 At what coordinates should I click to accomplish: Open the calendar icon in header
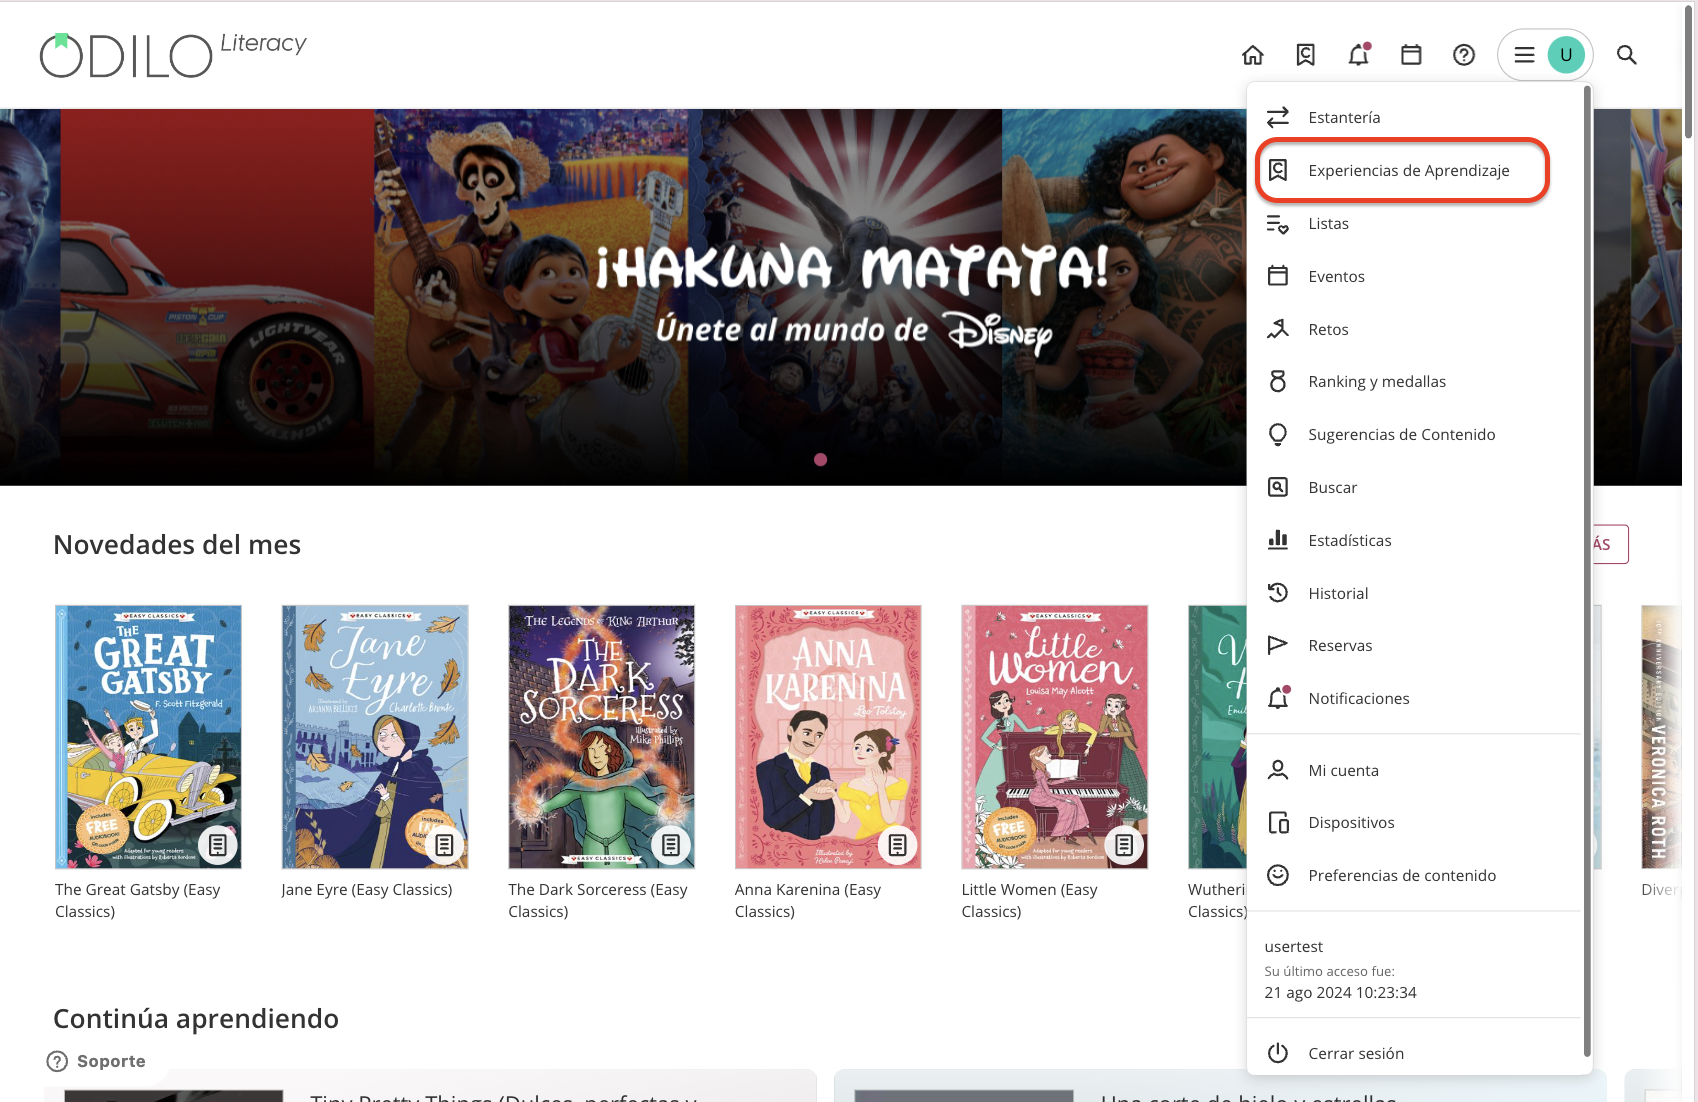coord(1411,55)
